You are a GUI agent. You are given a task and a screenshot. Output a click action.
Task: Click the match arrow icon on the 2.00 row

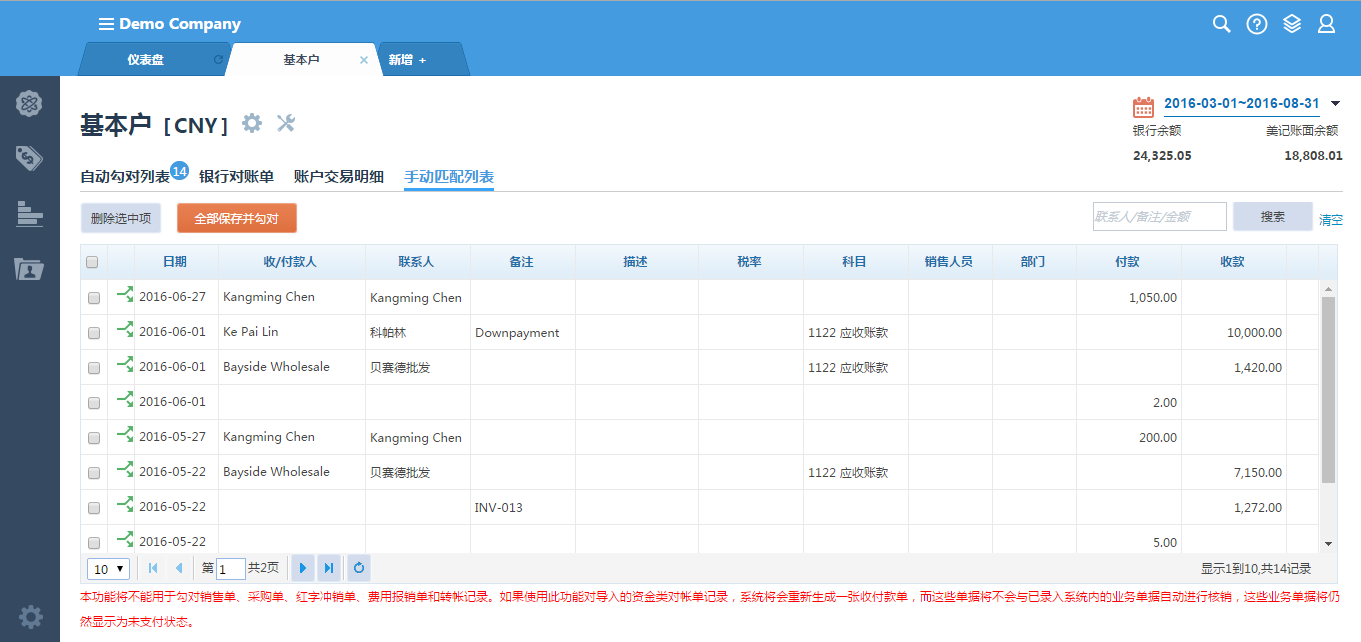125,400
